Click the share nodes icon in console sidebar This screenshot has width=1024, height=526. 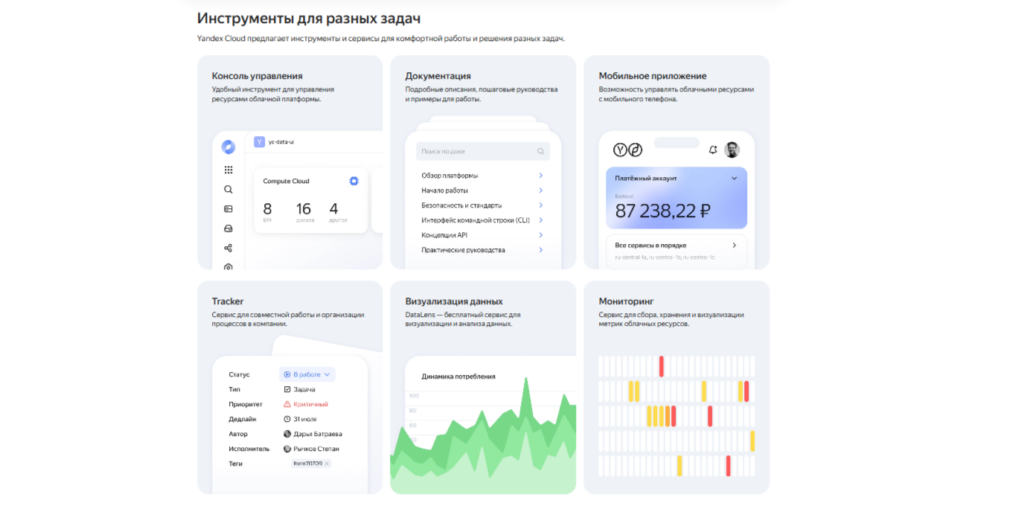[x=228, y=248]
